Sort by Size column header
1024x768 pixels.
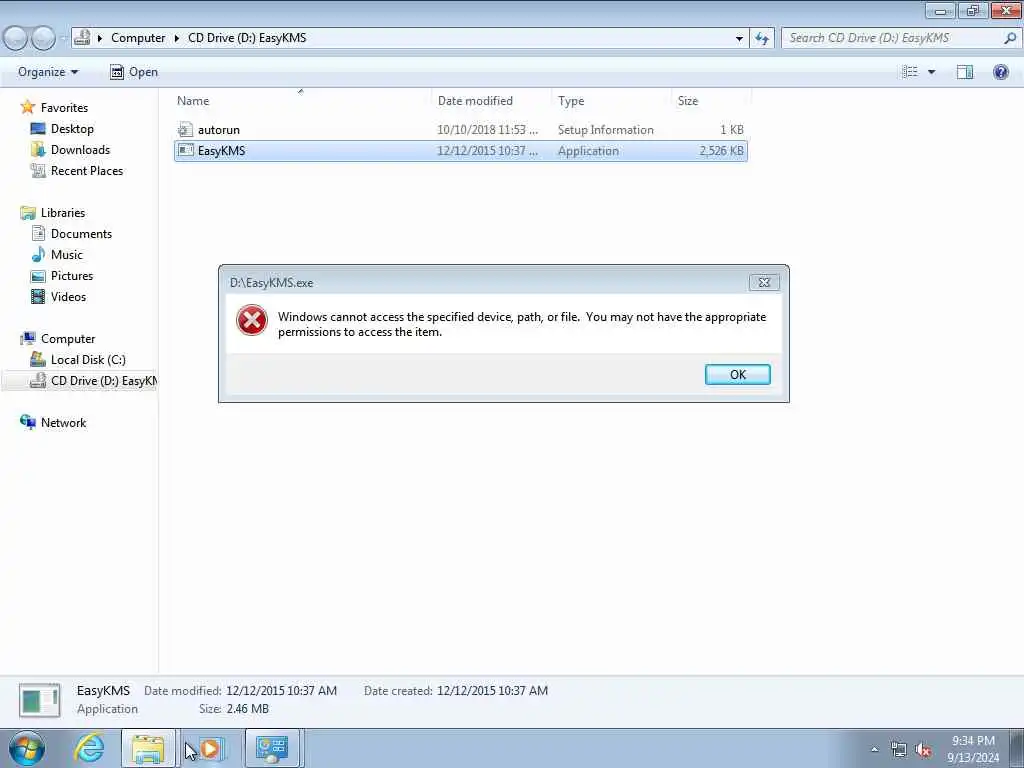pyautogui.click(x=711, y=101)
